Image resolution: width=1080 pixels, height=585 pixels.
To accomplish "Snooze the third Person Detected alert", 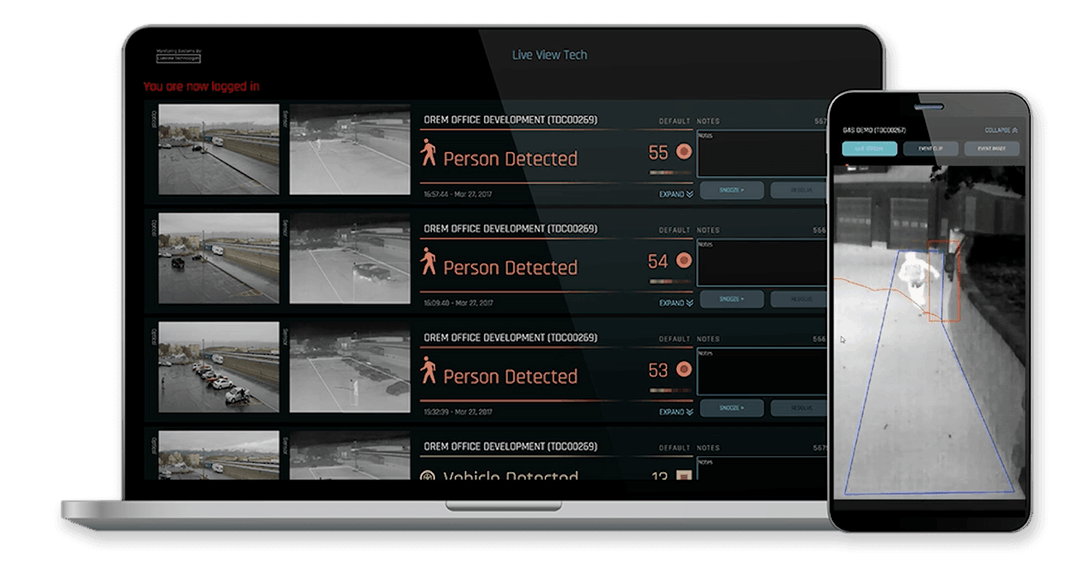I will pyautogui.click(x=732, y=408).
